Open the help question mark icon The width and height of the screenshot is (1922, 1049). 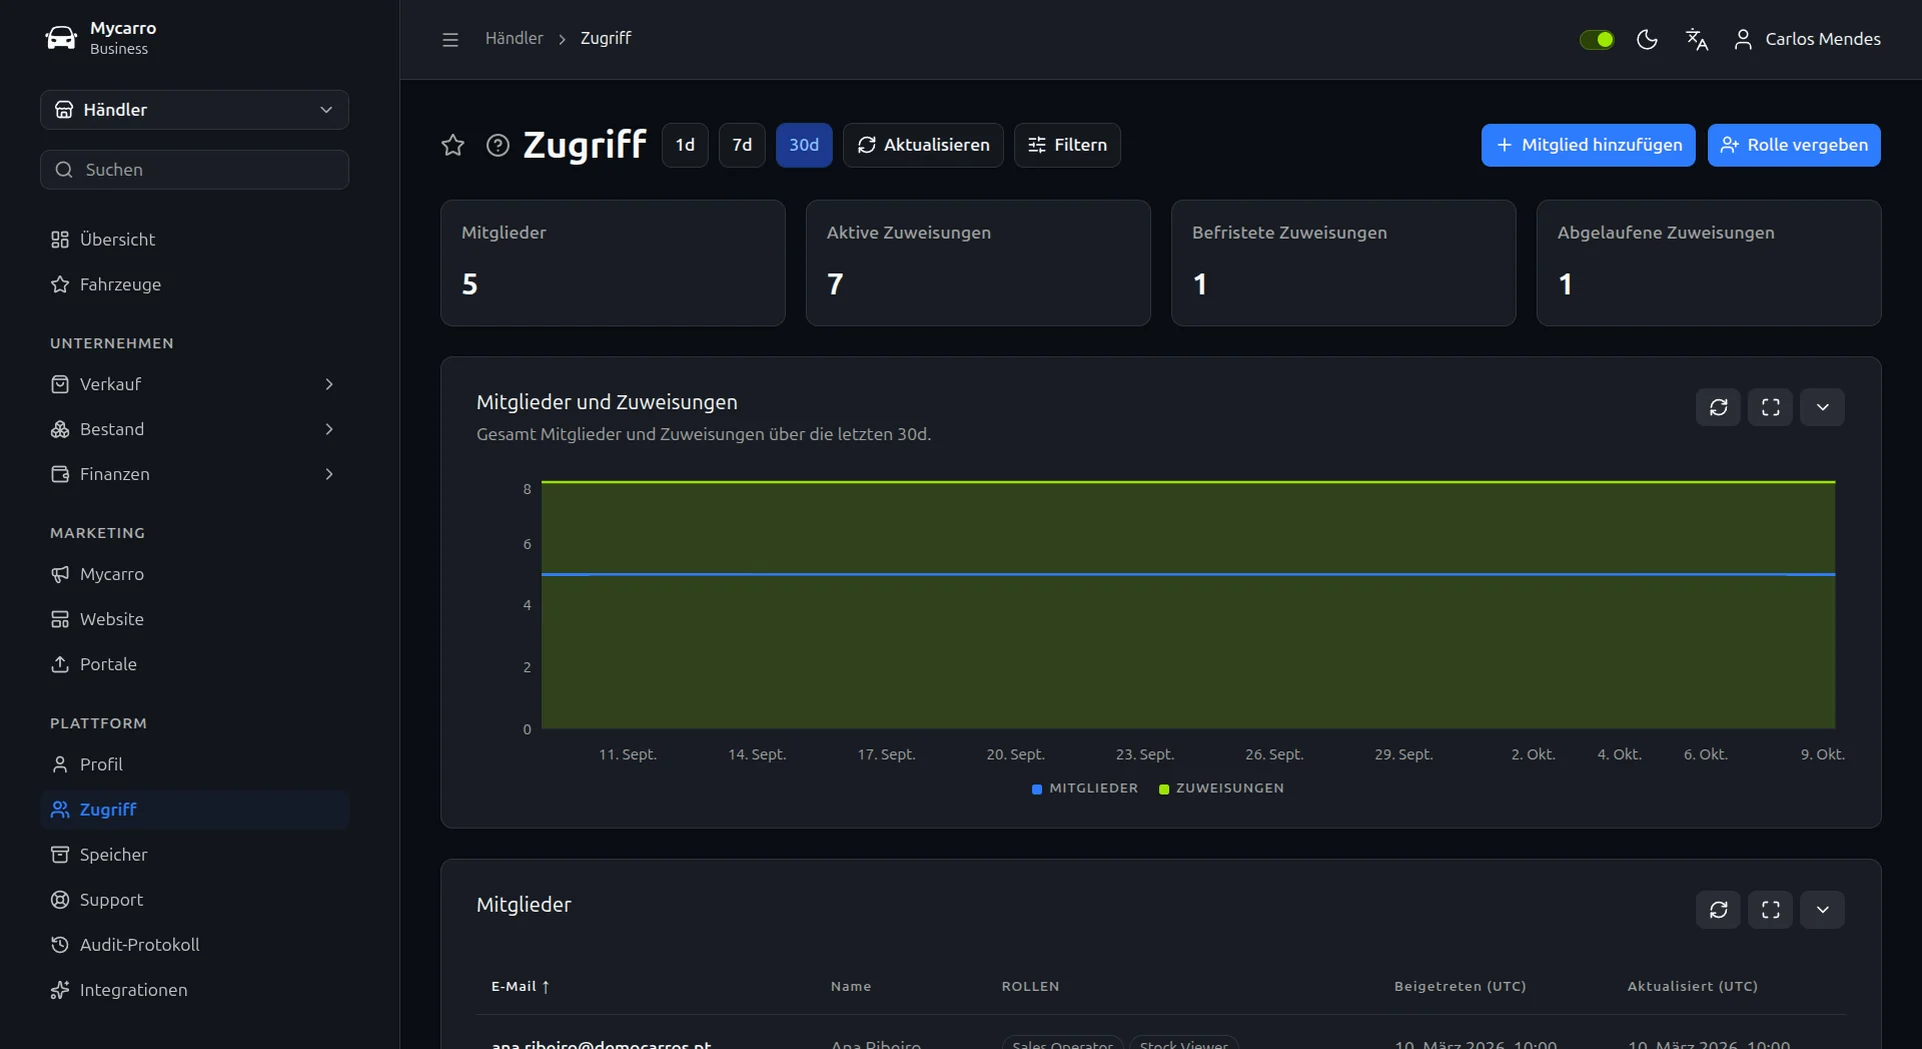point(498,145)
